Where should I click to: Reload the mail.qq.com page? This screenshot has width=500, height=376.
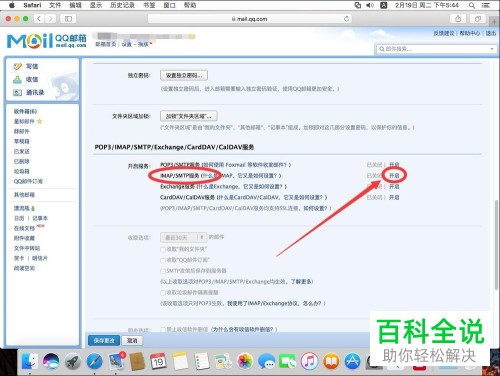click(x=347, y=19)
